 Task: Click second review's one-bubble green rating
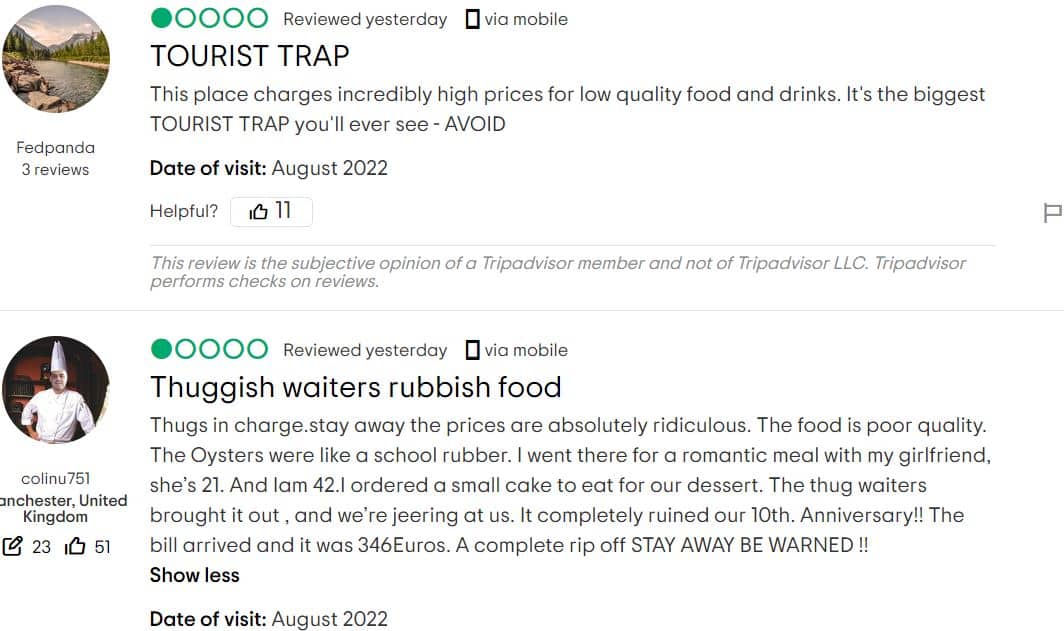[209, 349]
